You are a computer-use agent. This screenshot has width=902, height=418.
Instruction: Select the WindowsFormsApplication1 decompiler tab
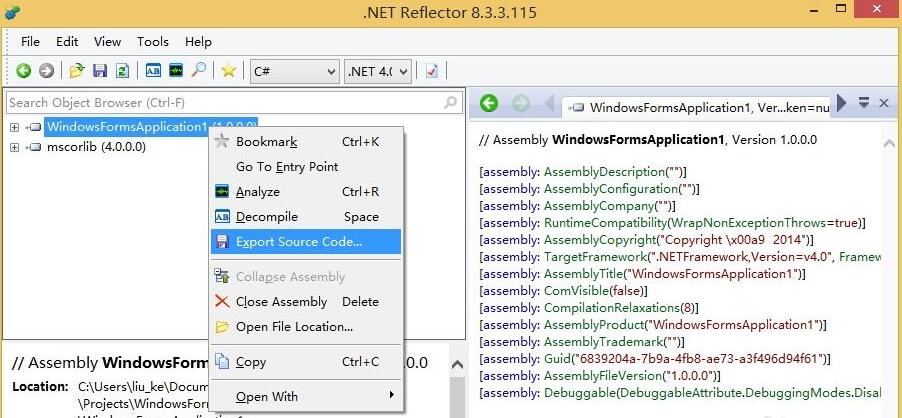tap(695, 107)
